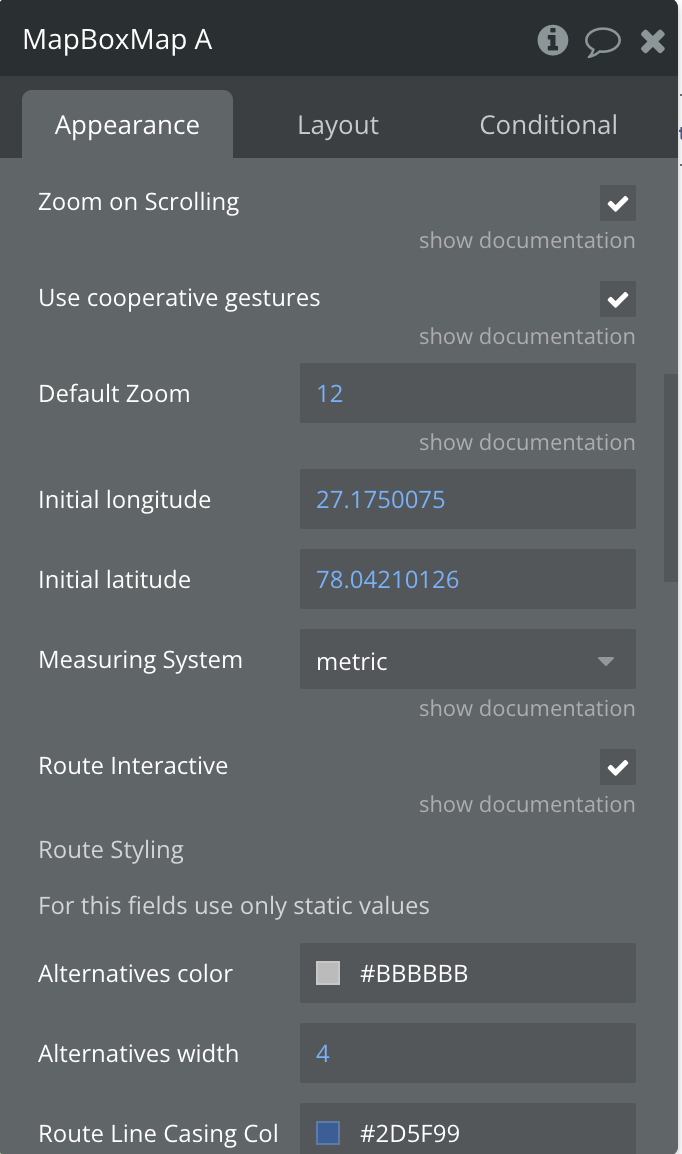Click the Alternatives color gray swatch
This screenshot has width=682, height=1154.
point(328,973)
